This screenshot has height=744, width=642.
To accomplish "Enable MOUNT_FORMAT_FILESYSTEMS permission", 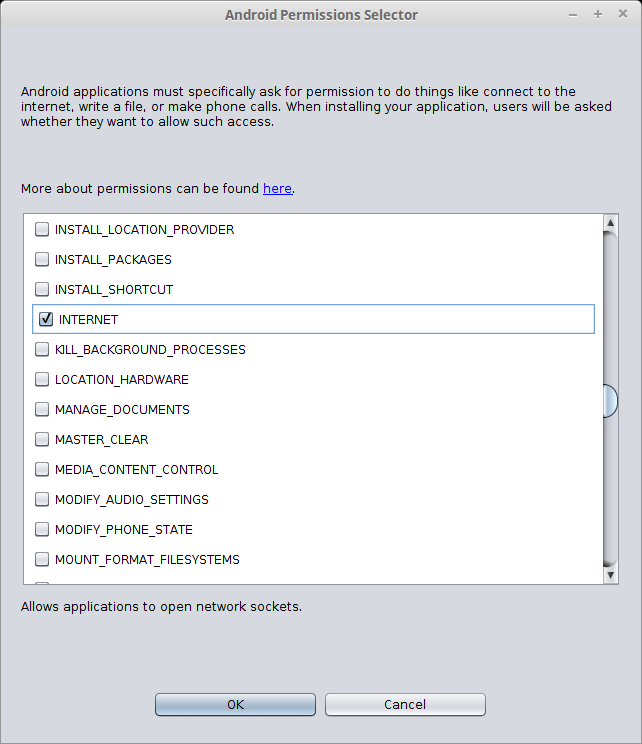I will (42, 559).
